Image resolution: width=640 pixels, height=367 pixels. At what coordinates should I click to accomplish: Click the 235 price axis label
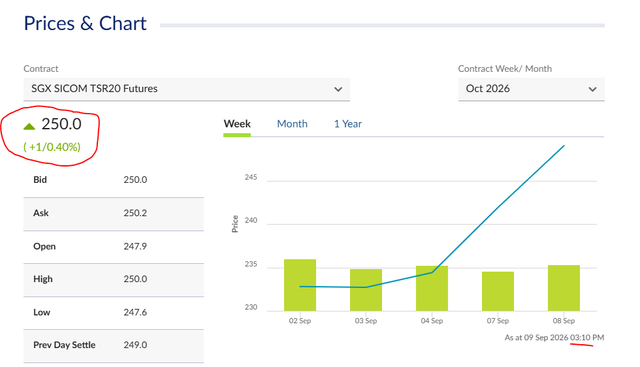[251, 264]
